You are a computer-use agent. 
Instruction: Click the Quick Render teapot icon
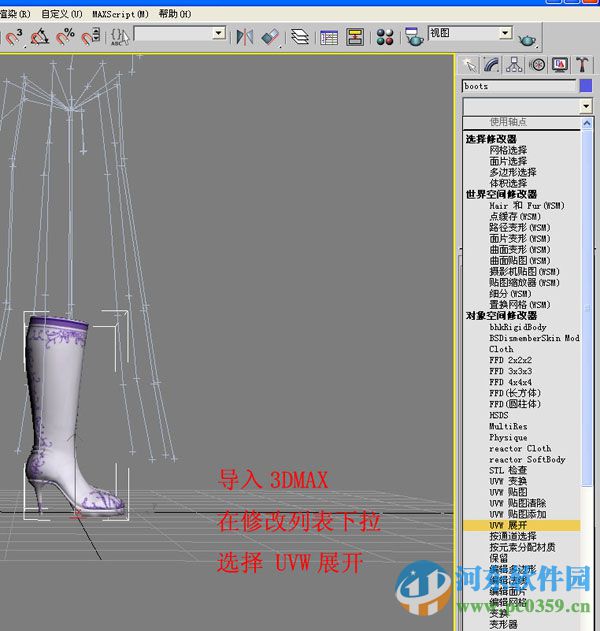(528, 39)
